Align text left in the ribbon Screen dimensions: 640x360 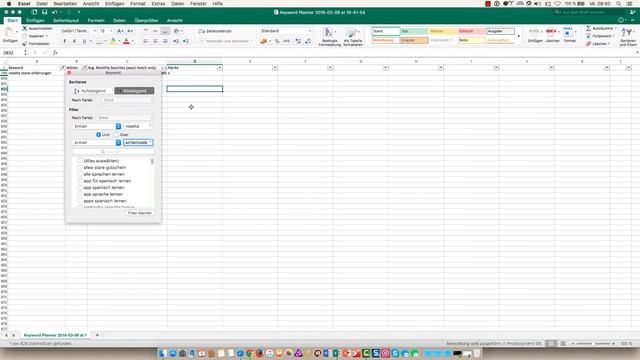point(146,41)
